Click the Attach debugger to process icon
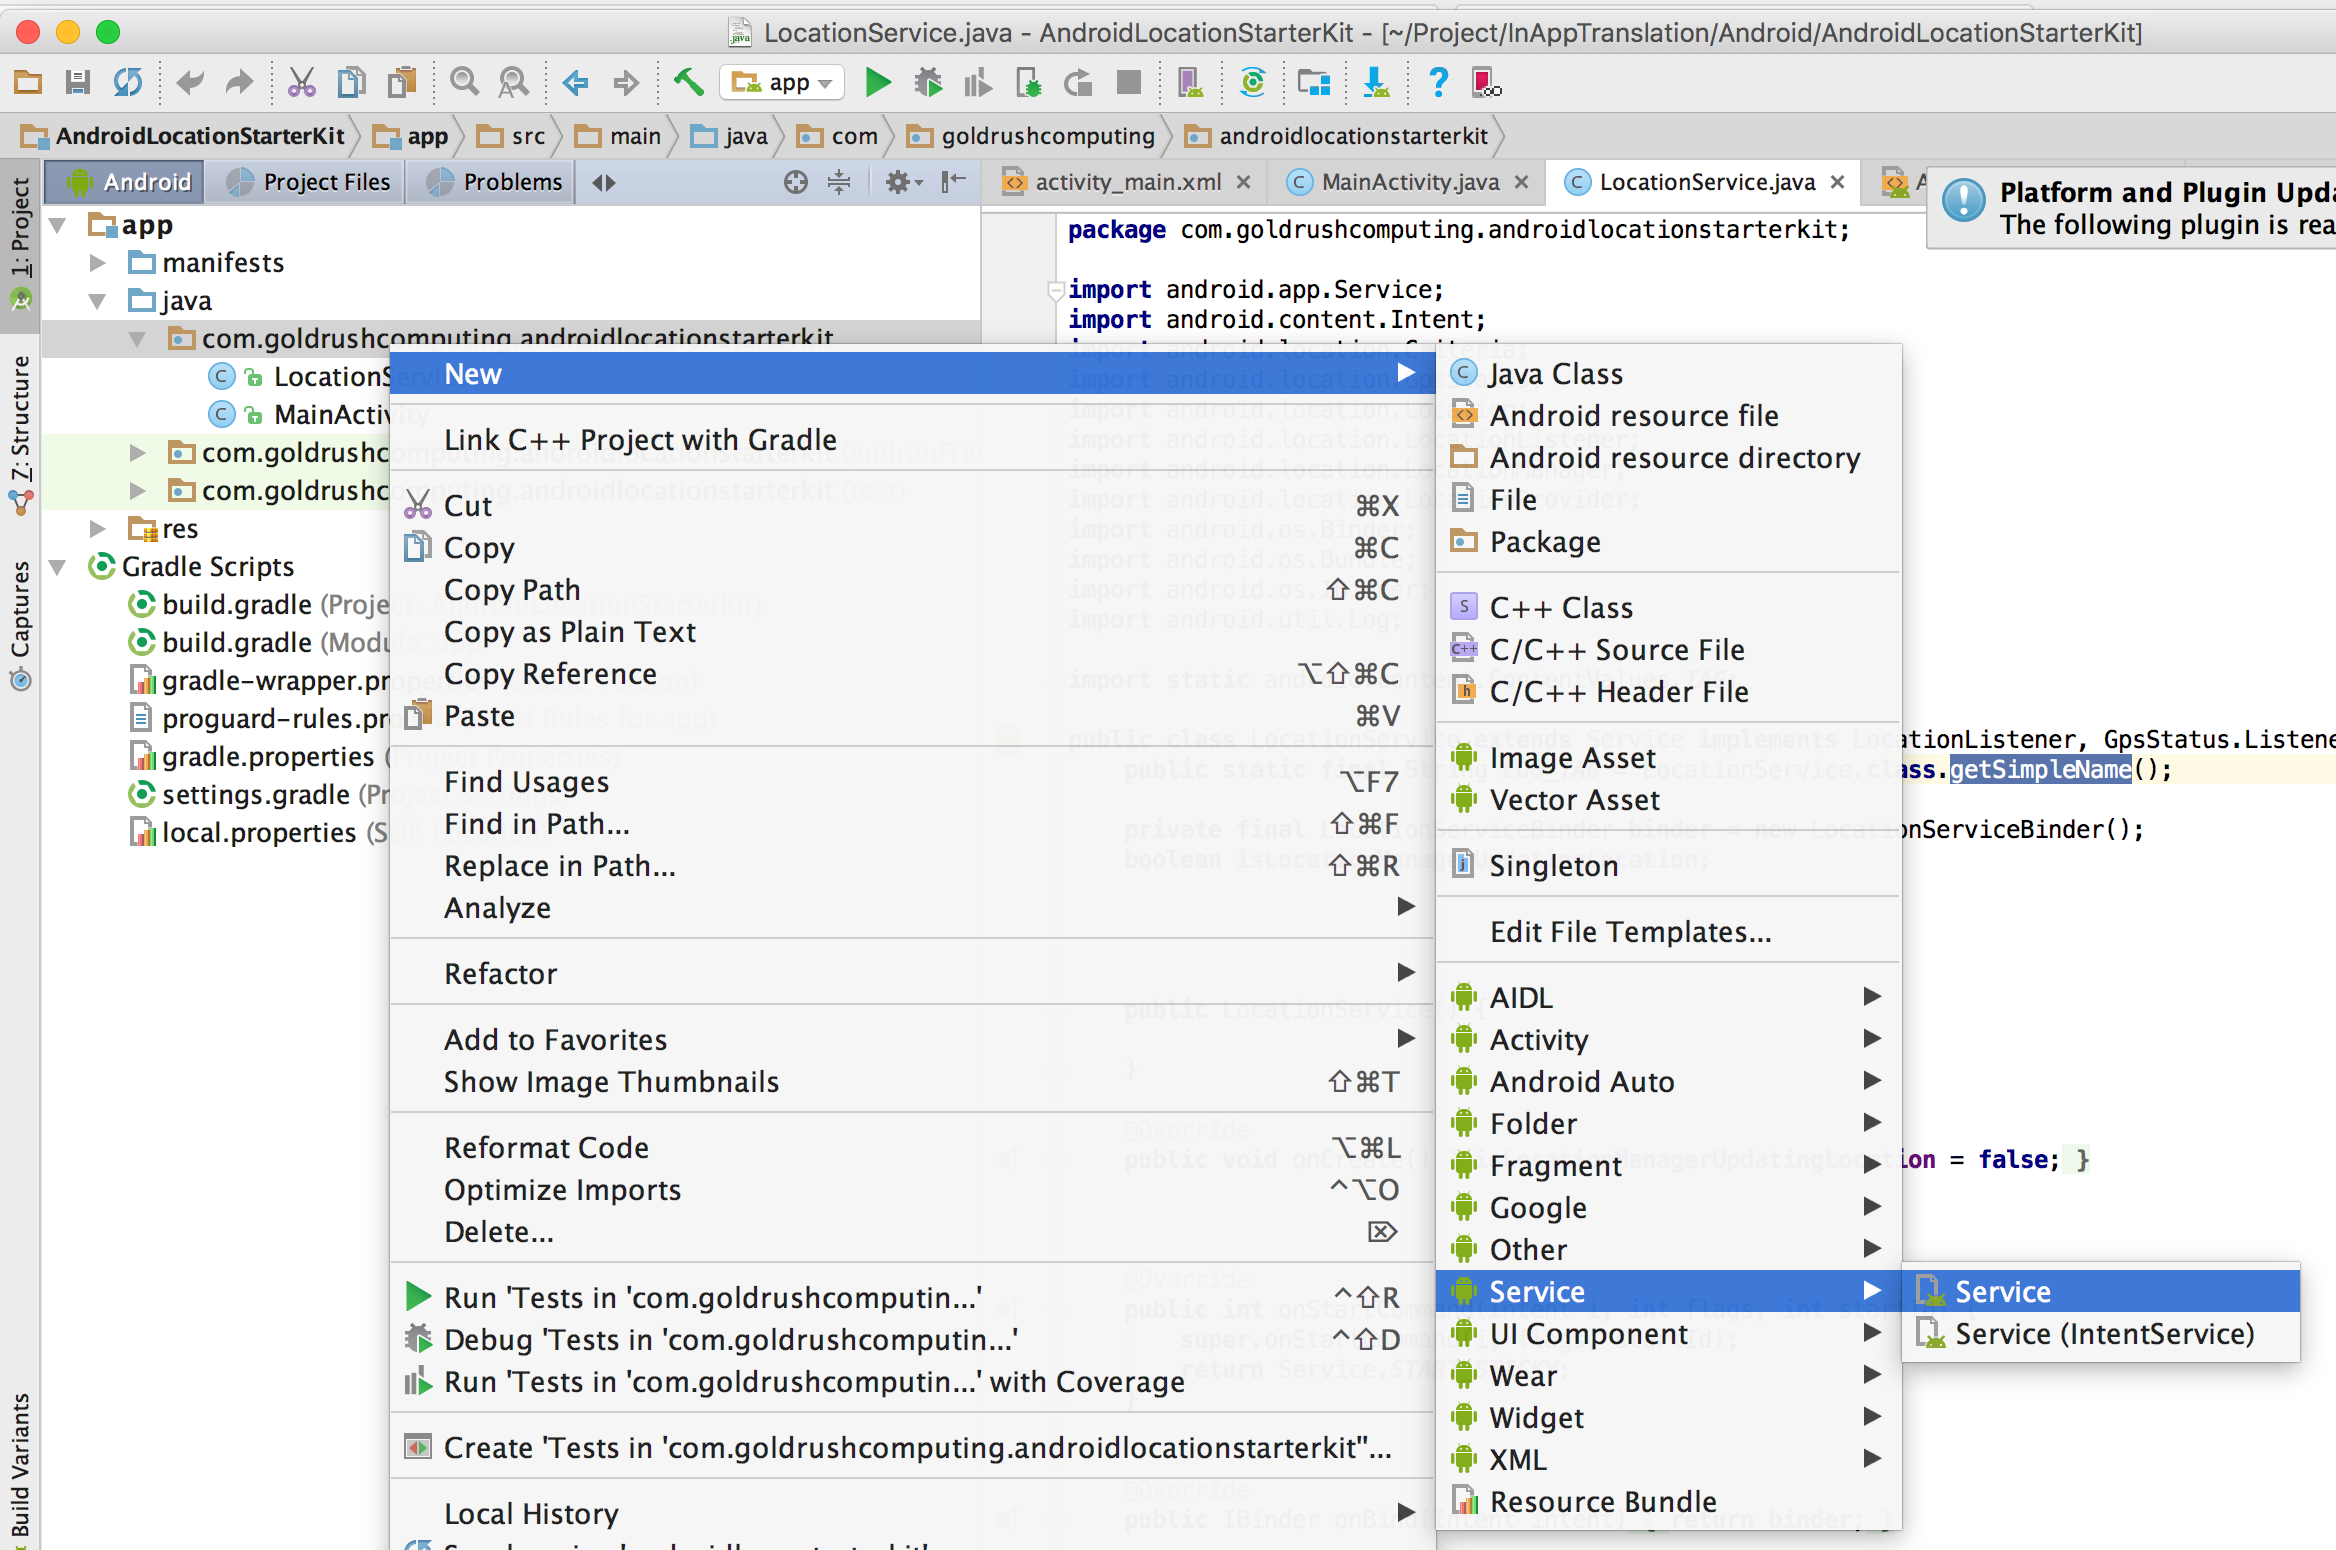Screen dimensions: 2336x1550 pos(1028,82)
